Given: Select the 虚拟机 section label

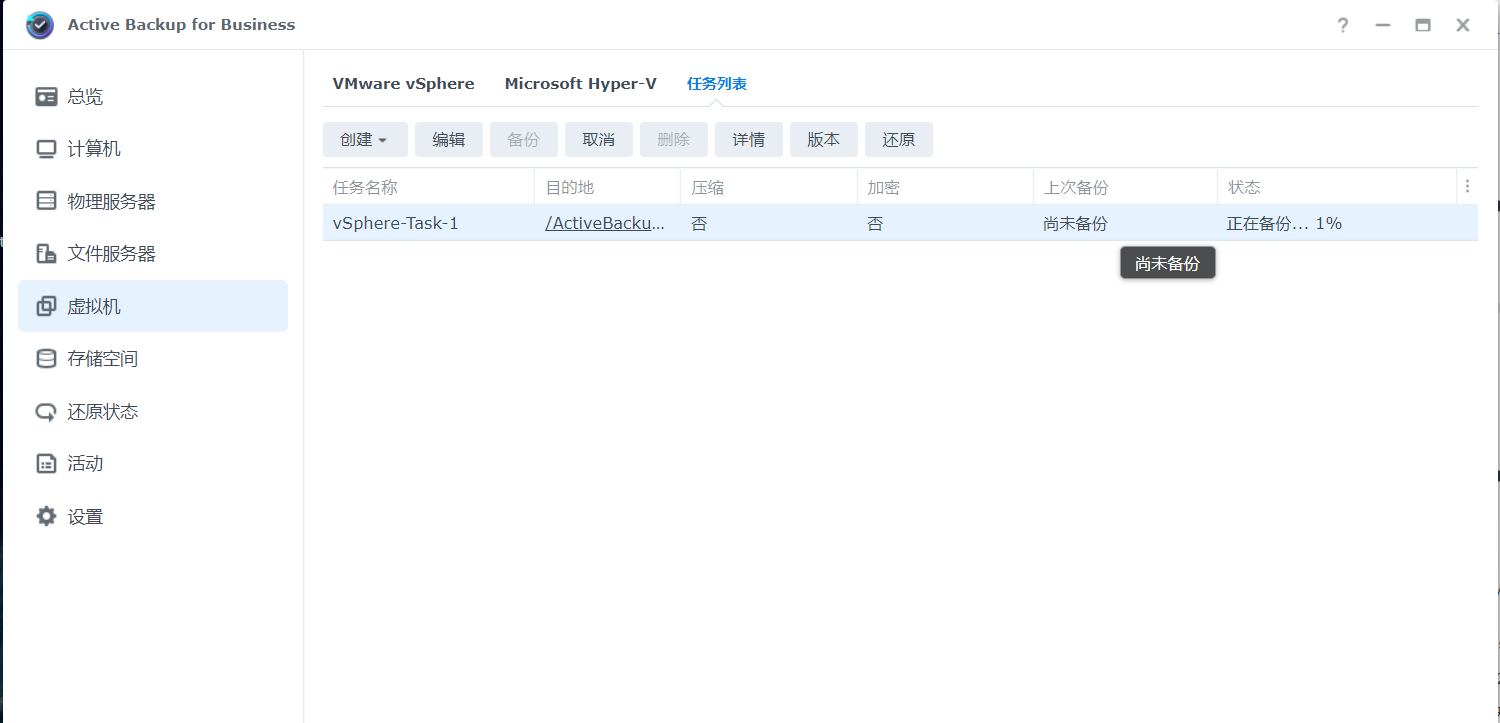Looking at the screenshot, I should [94, 306].
